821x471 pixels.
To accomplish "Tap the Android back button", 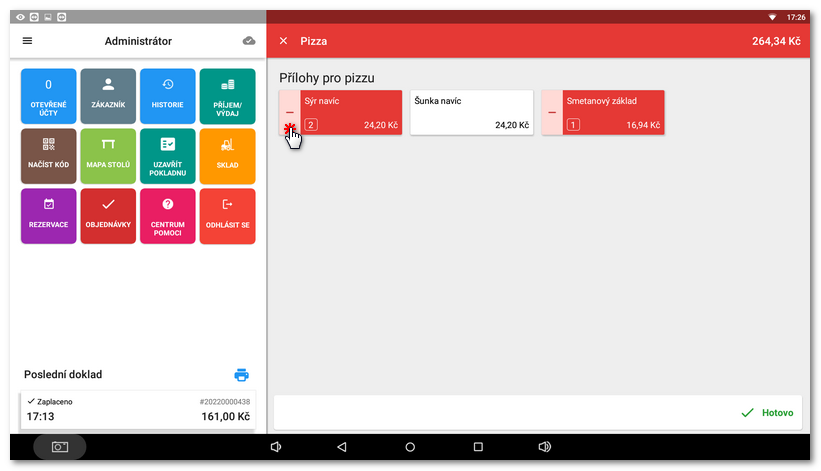I will 342,447.
